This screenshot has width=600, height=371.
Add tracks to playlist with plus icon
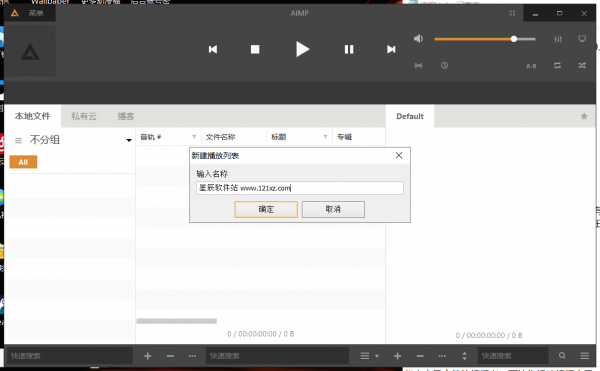398,356
